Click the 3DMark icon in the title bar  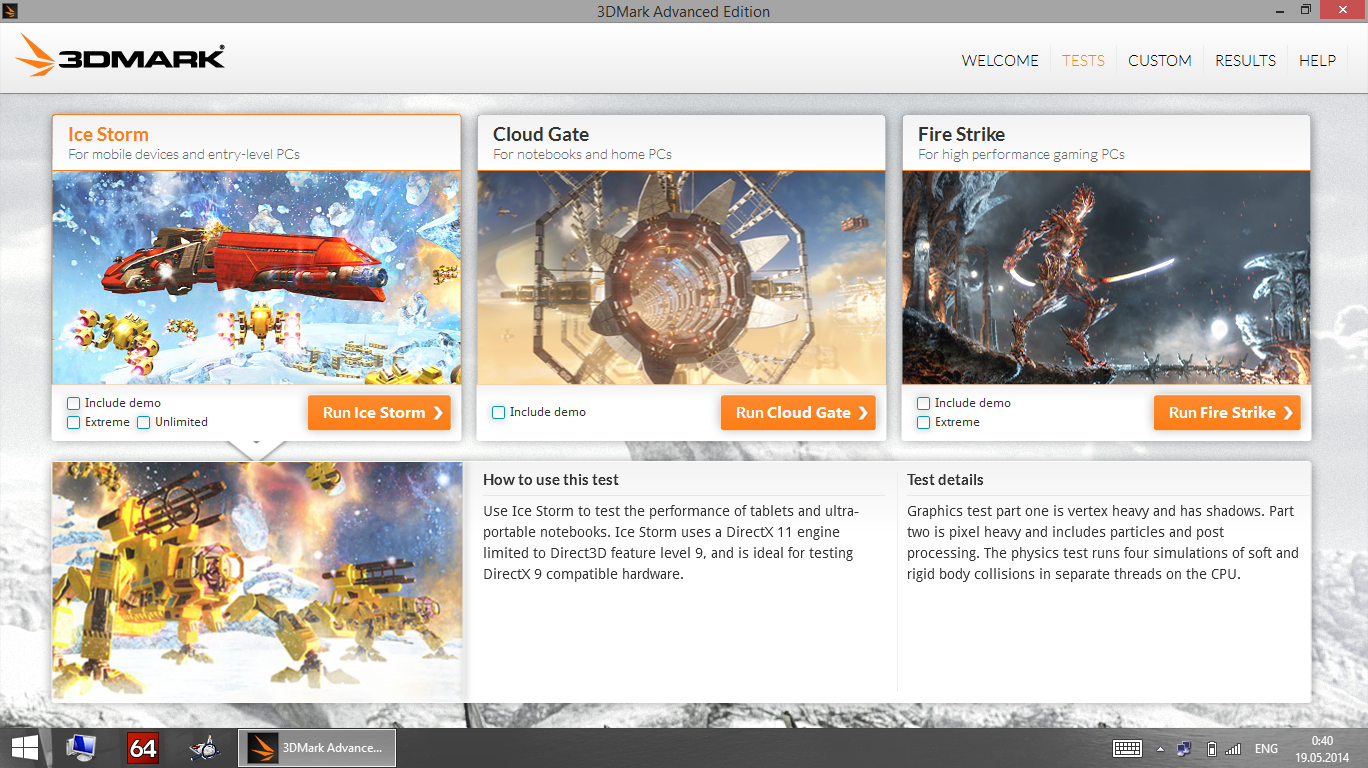tap(10, 11)
